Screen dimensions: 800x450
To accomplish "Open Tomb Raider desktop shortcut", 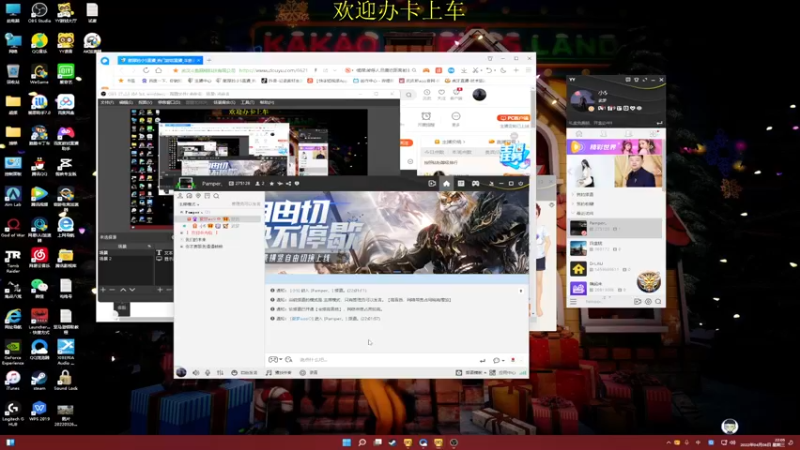I will click(x=13, y=261).
